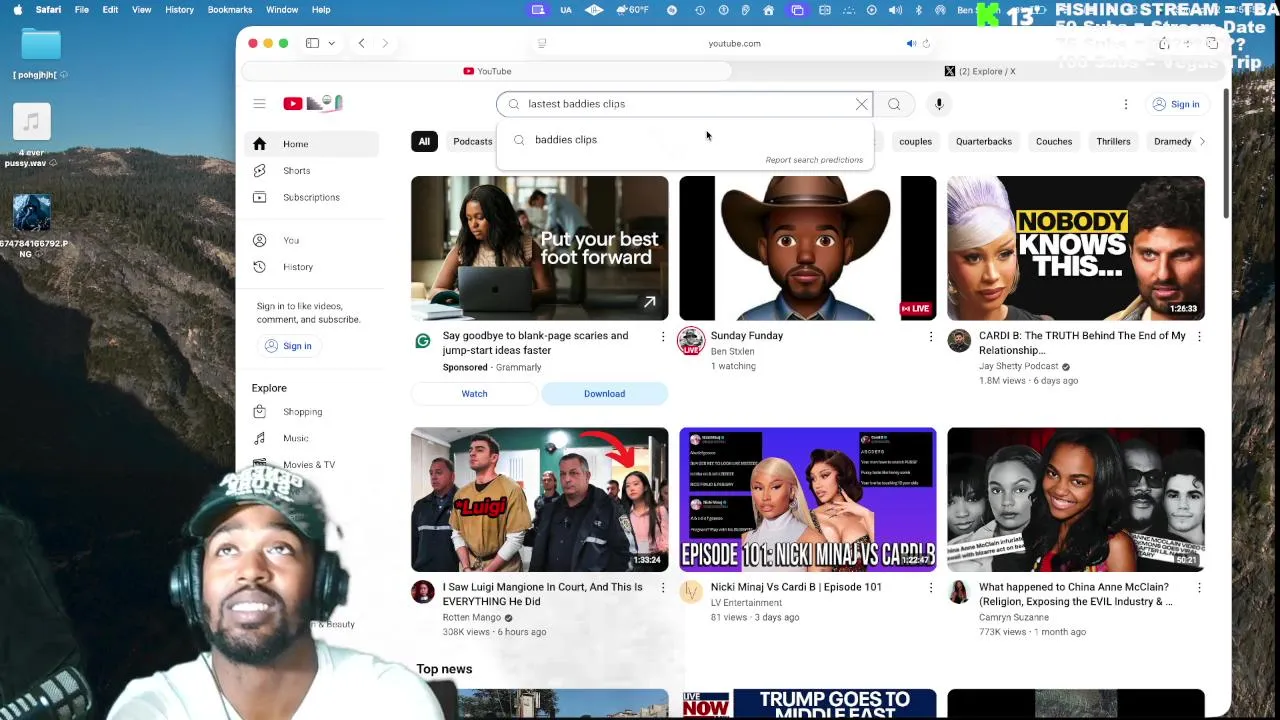Open Shorts in sidebar
The height and width of the screenshot is (720, 1280).
311,171
